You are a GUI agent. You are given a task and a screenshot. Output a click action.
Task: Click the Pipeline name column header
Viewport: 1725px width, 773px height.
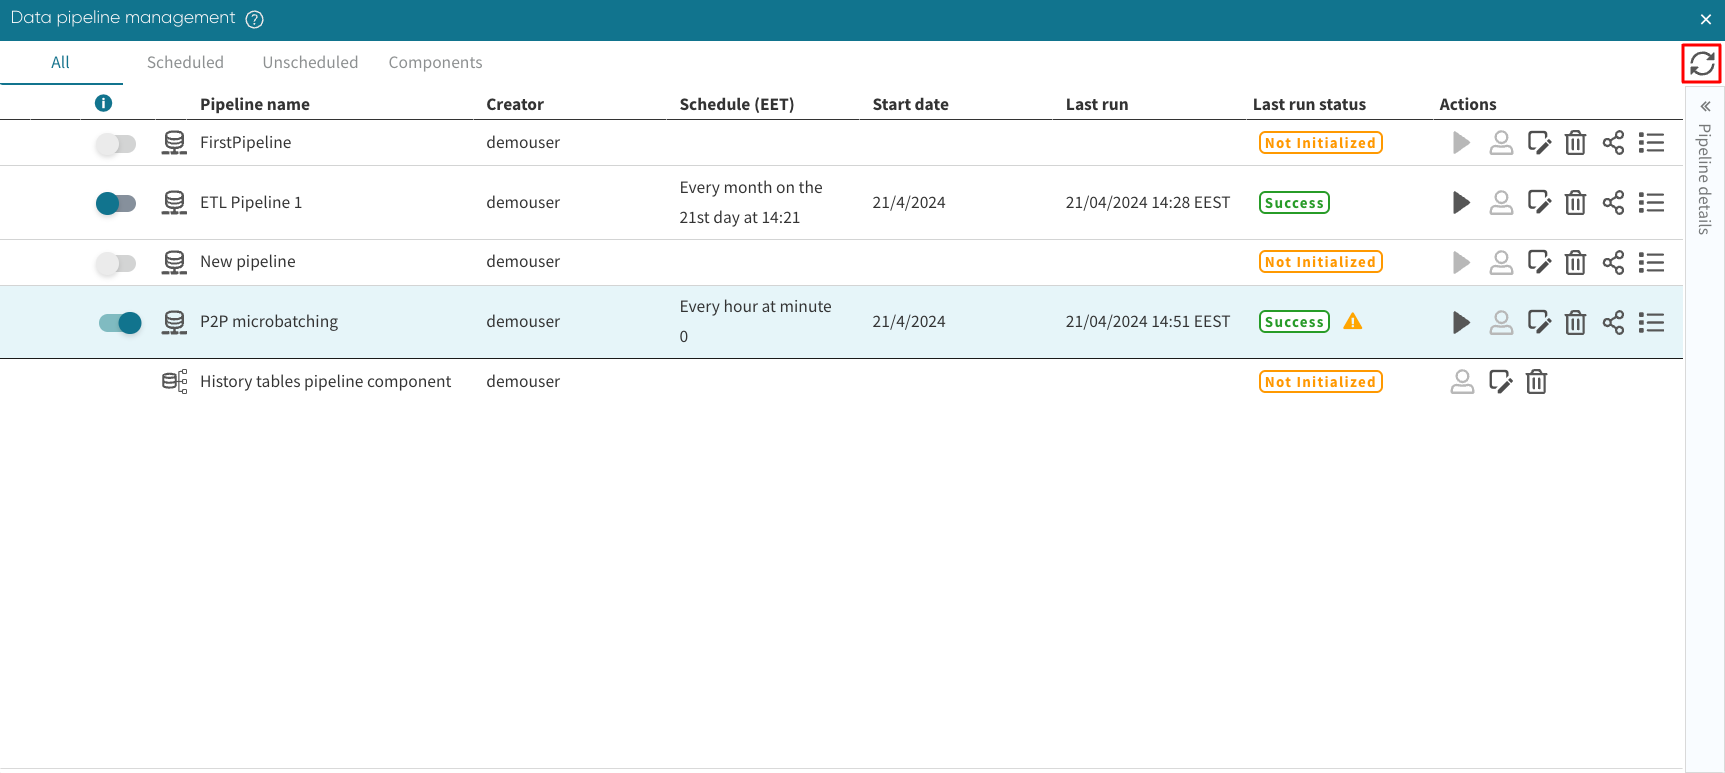pos(255,104)
